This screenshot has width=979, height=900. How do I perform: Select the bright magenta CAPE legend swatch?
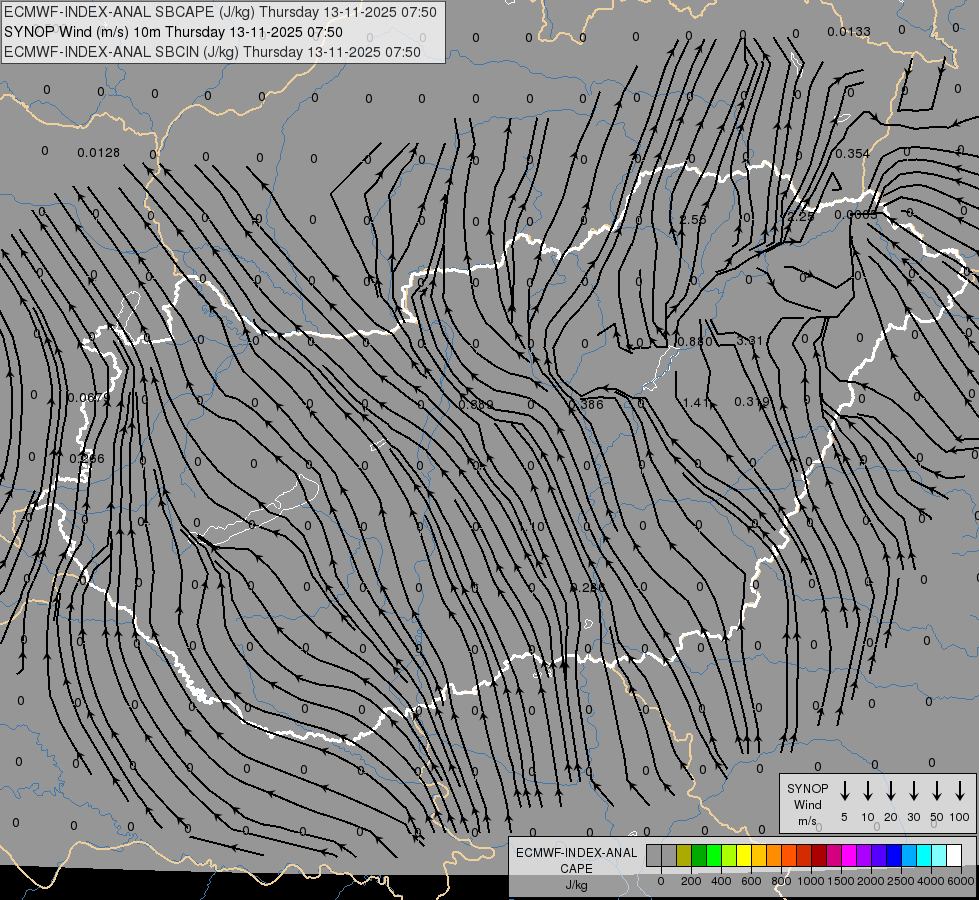849,855
